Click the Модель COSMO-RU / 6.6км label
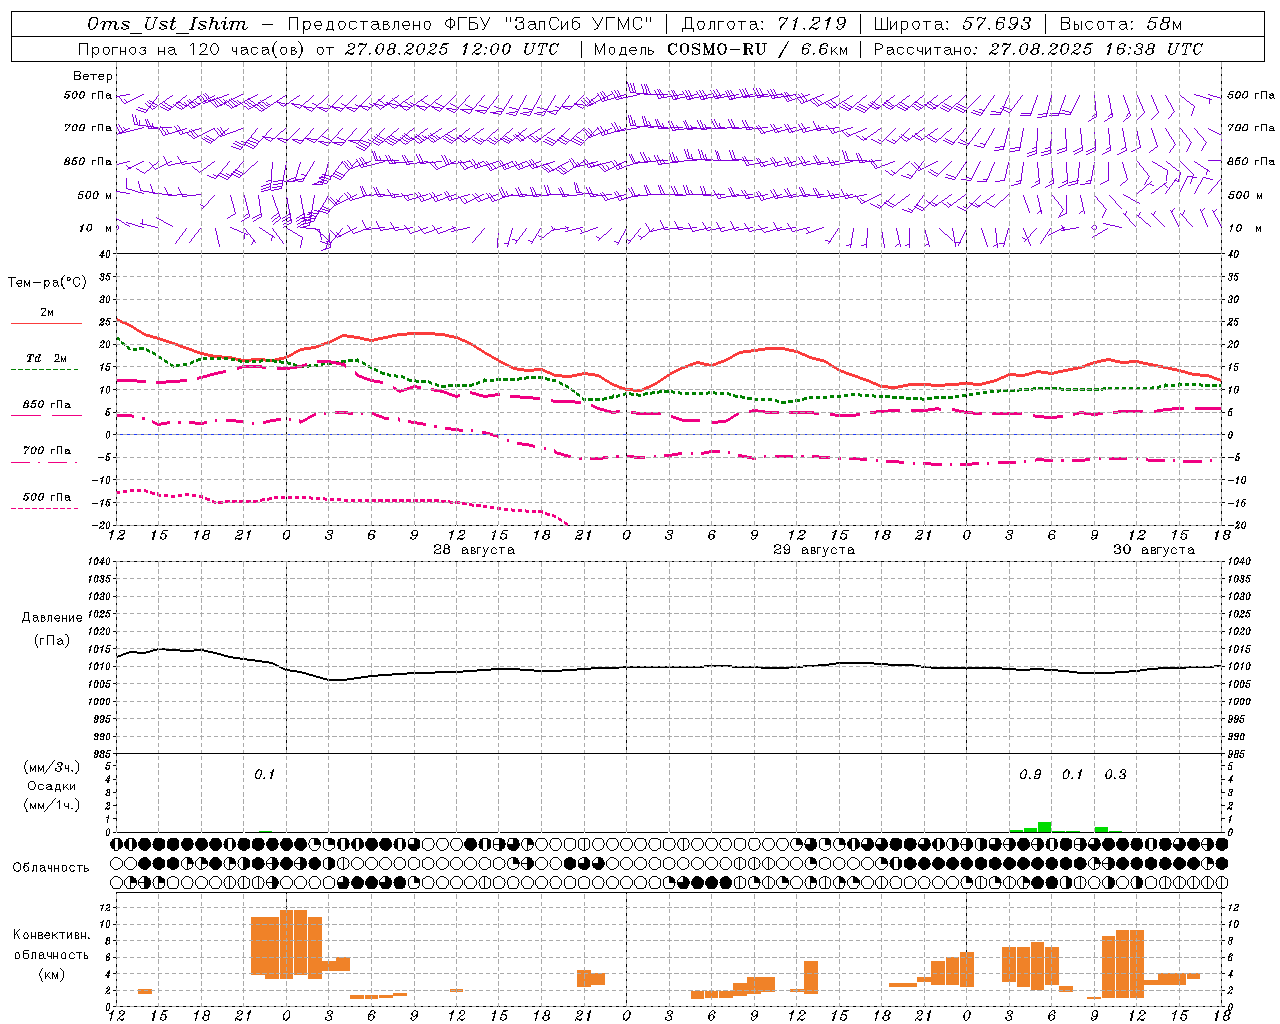Viewport: 1280px width, 1024px height. (x=721, y=49)
